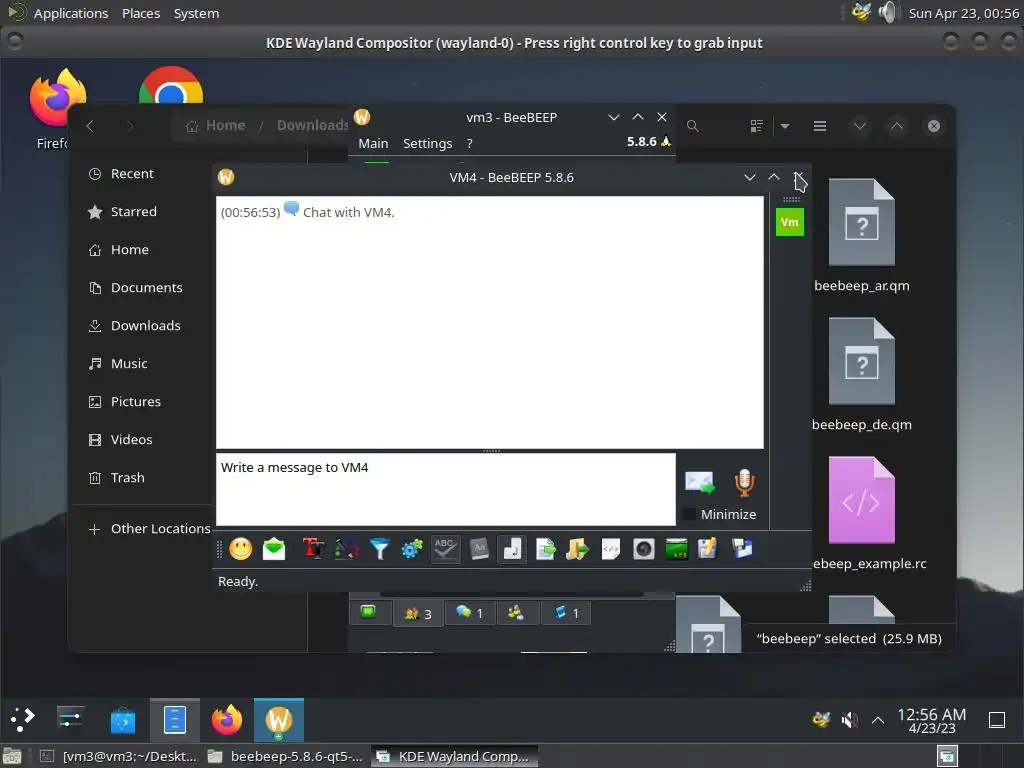The image size is (1024, 768).
Task: Choose chat font color with pencil icon
Action: point(346,549)
